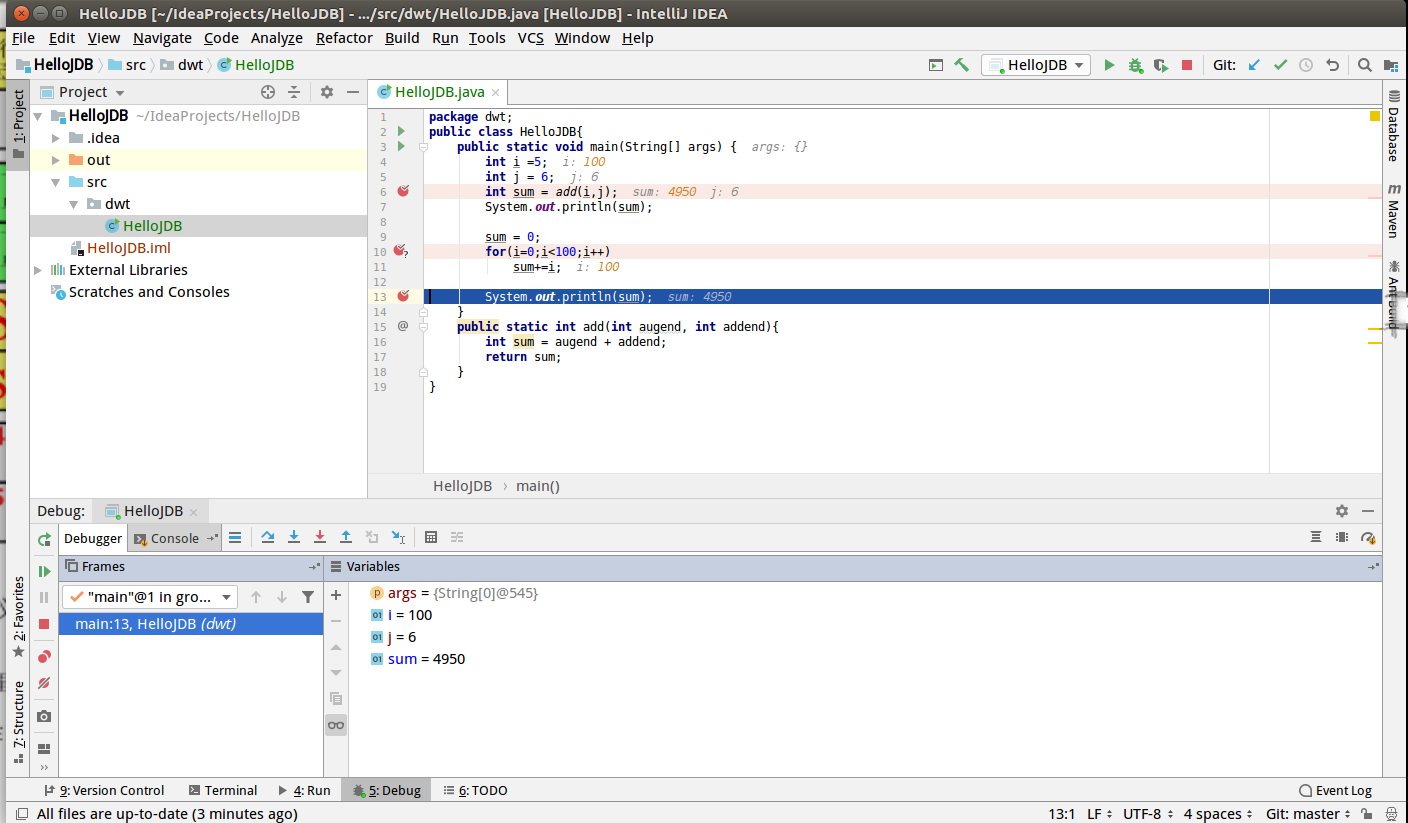Toggle Show Watches in Variables glasses icon
The width and height of the screenshot is (1408, 823).
[x=336, y=725]
